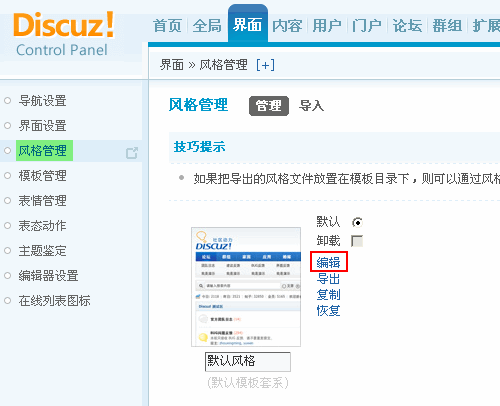Switch to the 导入 tab
Image resolution: width=500 pixels, height=406 pixels.
click(x=311, y=106)
